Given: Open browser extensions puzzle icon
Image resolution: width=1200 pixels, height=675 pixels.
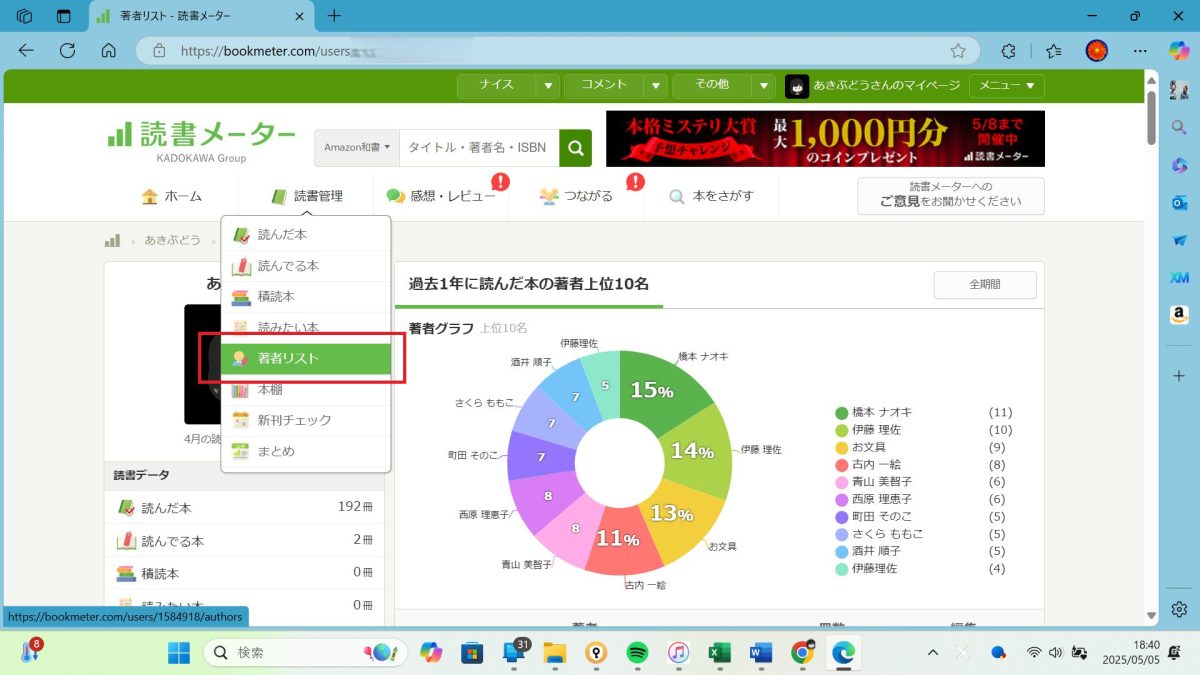Looking at the screenshot, I should point(1009,51).
